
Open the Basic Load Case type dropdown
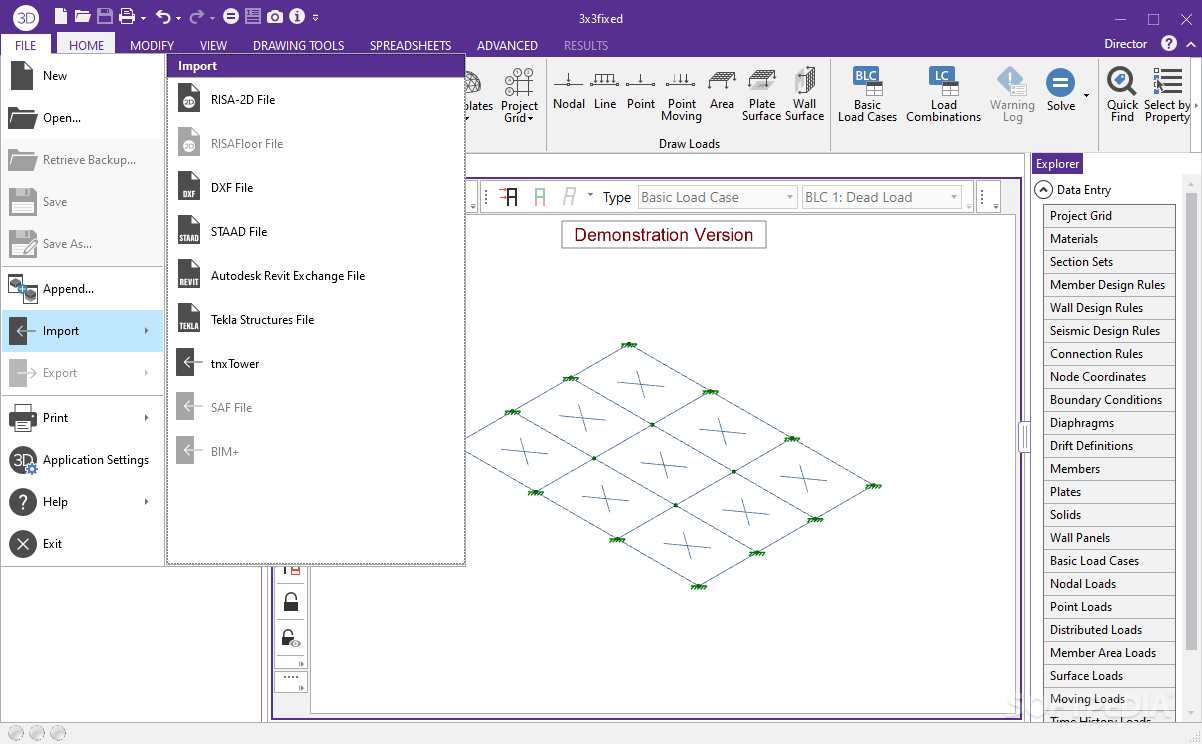(x=717, y=197)
